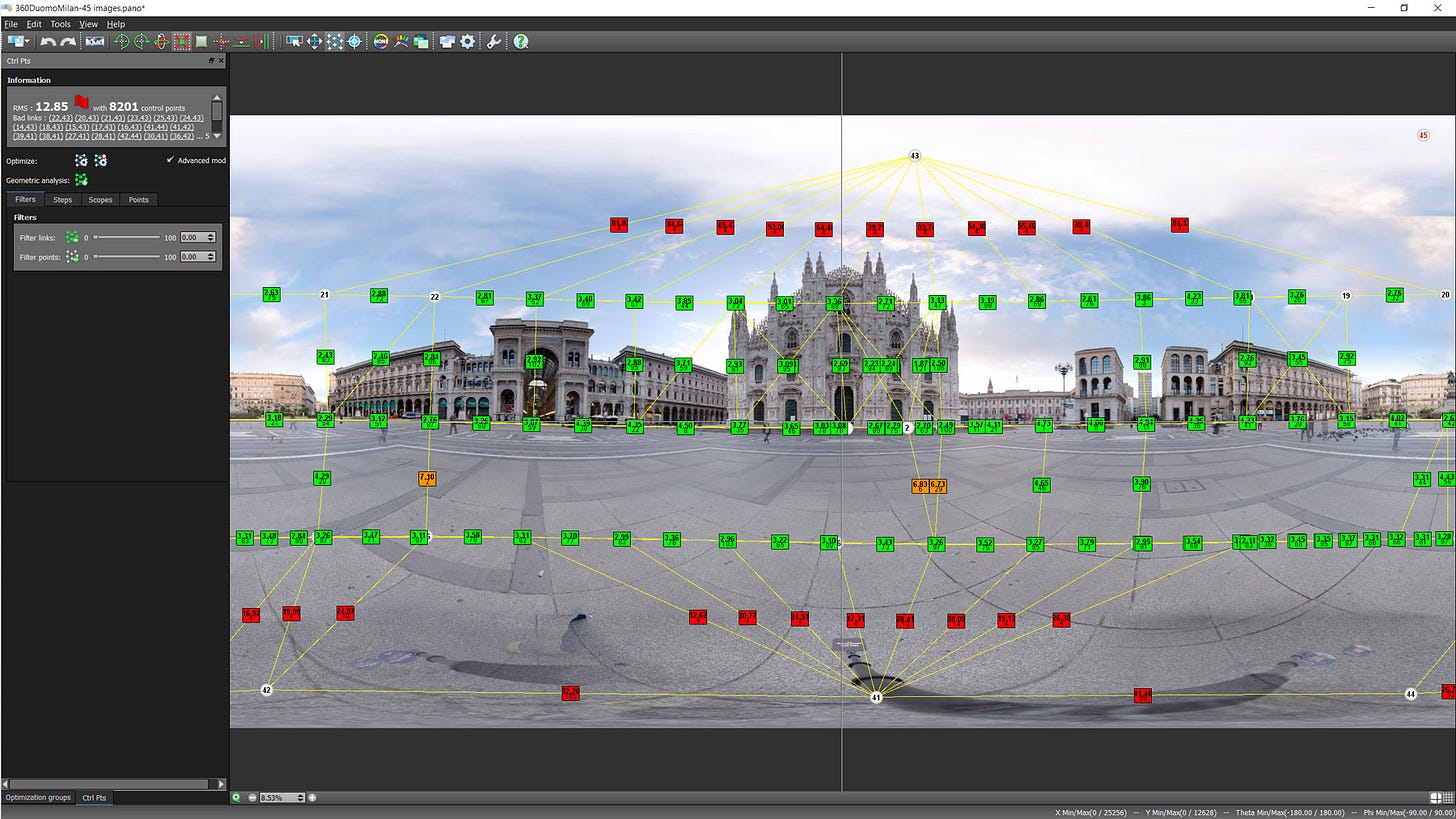
Task: Toggle the Advanced mode checkbox
Action: [170, 160]
